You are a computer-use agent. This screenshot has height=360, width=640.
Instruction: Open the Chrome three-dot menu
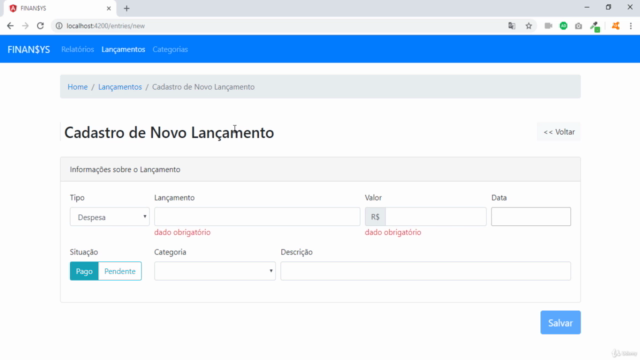(x=631, y=26)
